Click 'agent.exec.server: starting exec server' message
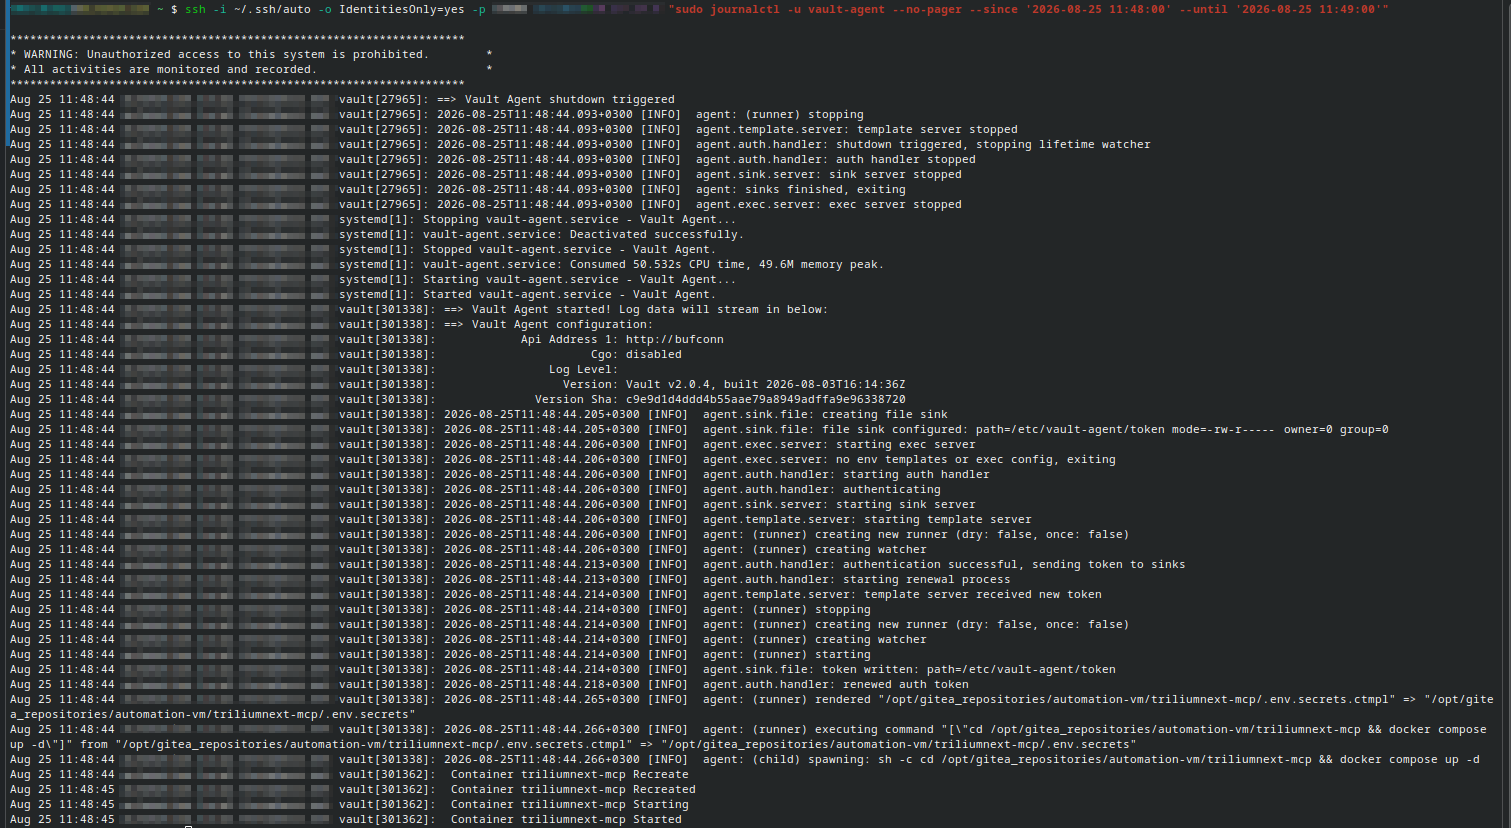This screenshot has width=1511, height=828. click(x=839, y=444)
